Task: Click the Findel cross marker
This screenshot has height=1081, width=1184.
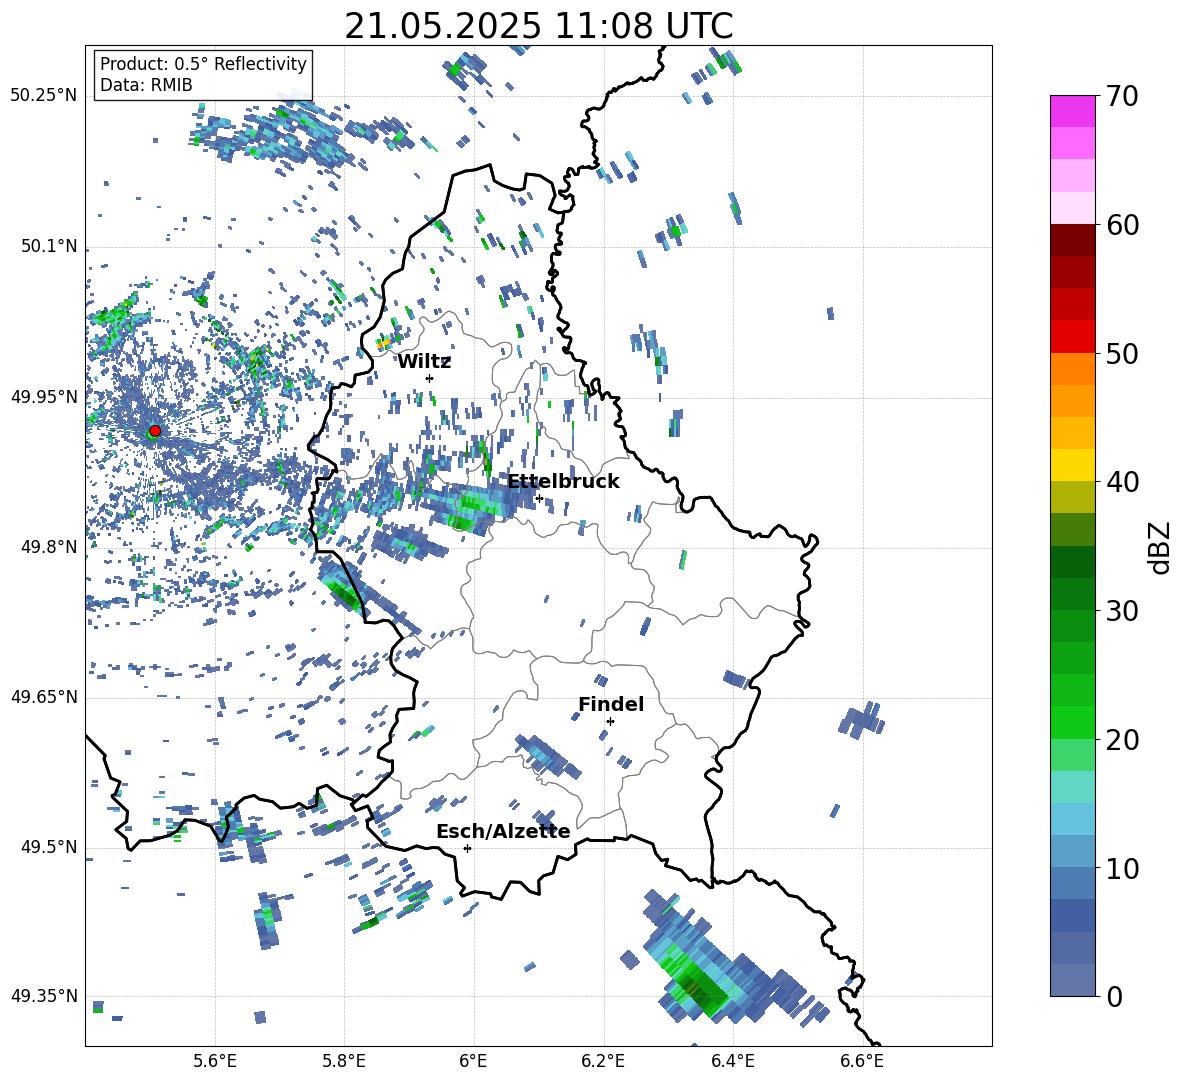Action: pos(610,722)
